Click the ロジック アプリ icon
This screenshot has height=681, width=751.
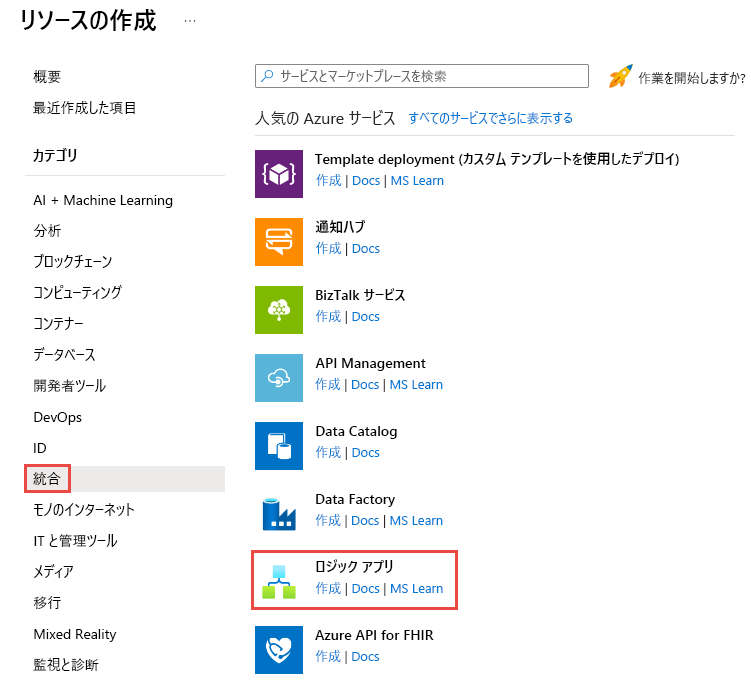coord(279,582)
